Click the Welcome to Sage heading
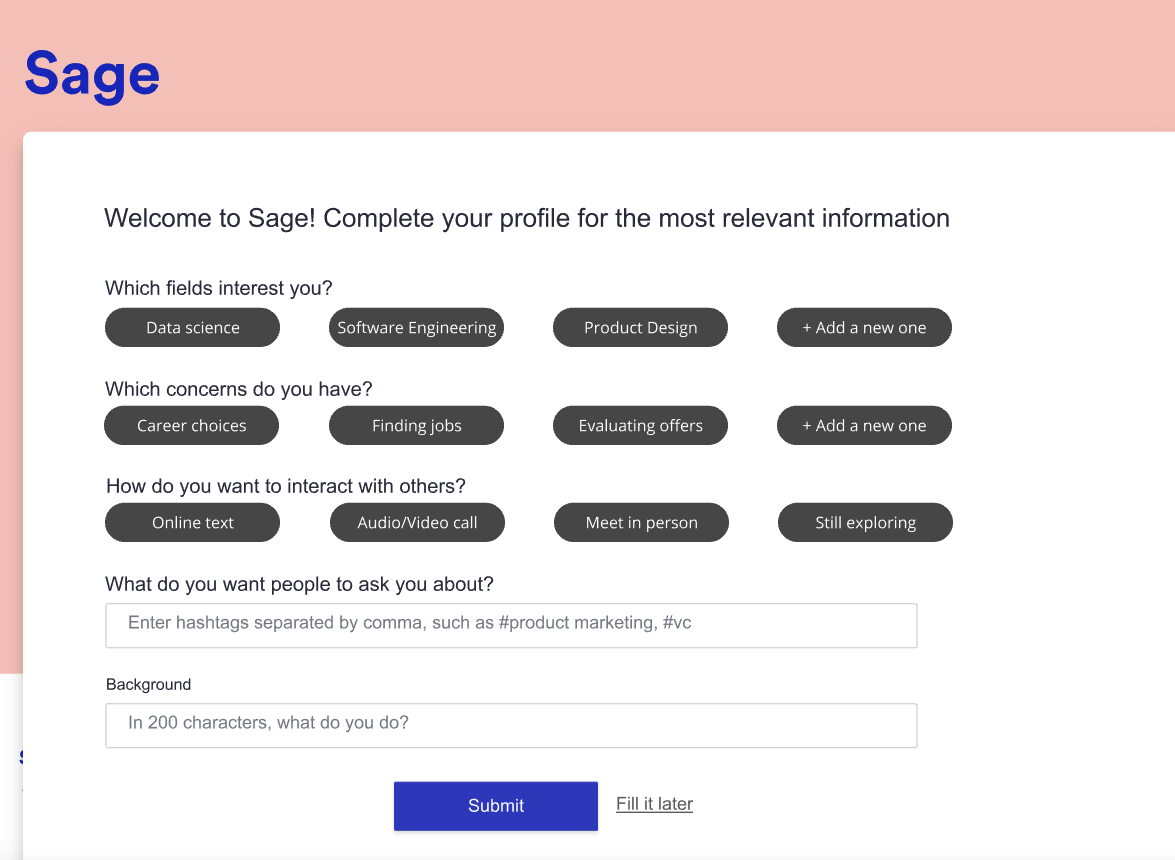Image resolution: width=1175 pixels, height=860 pixels. [x=527, y=218]
